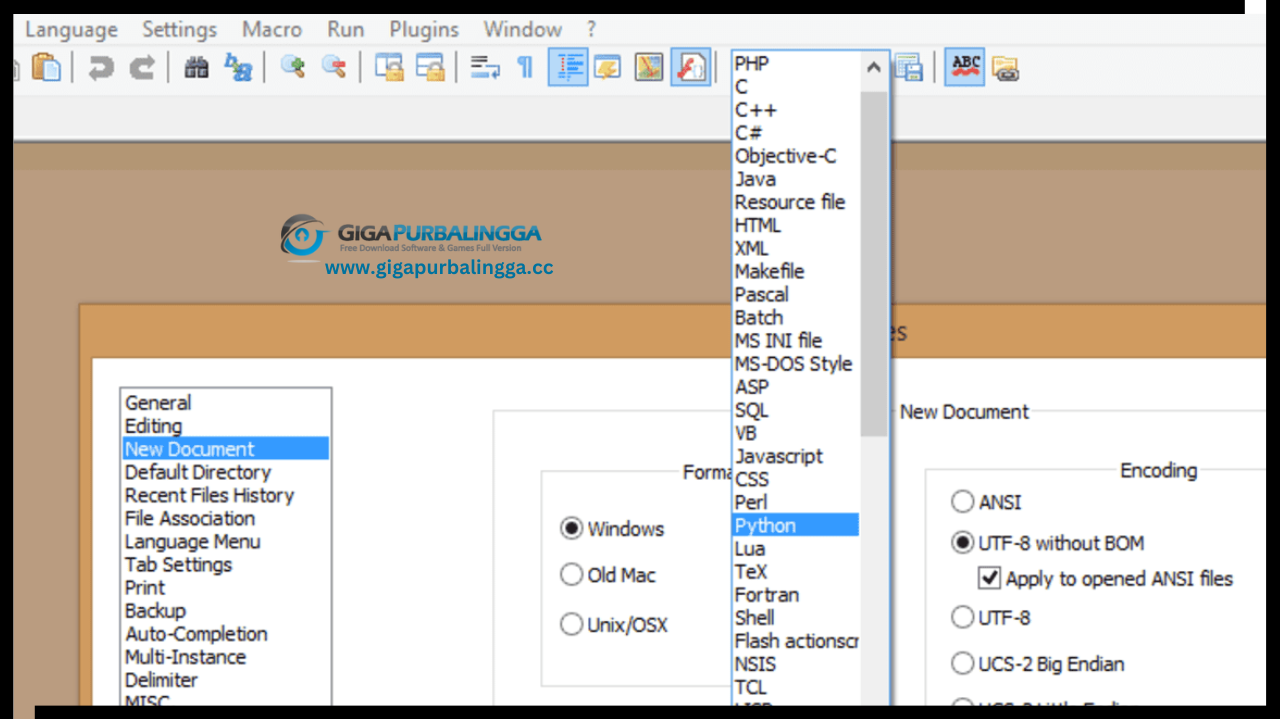The width and height of the screenshot is (1280, 719).
Task: Click the language list scrollbar thumb
Action: pos(873,264)
